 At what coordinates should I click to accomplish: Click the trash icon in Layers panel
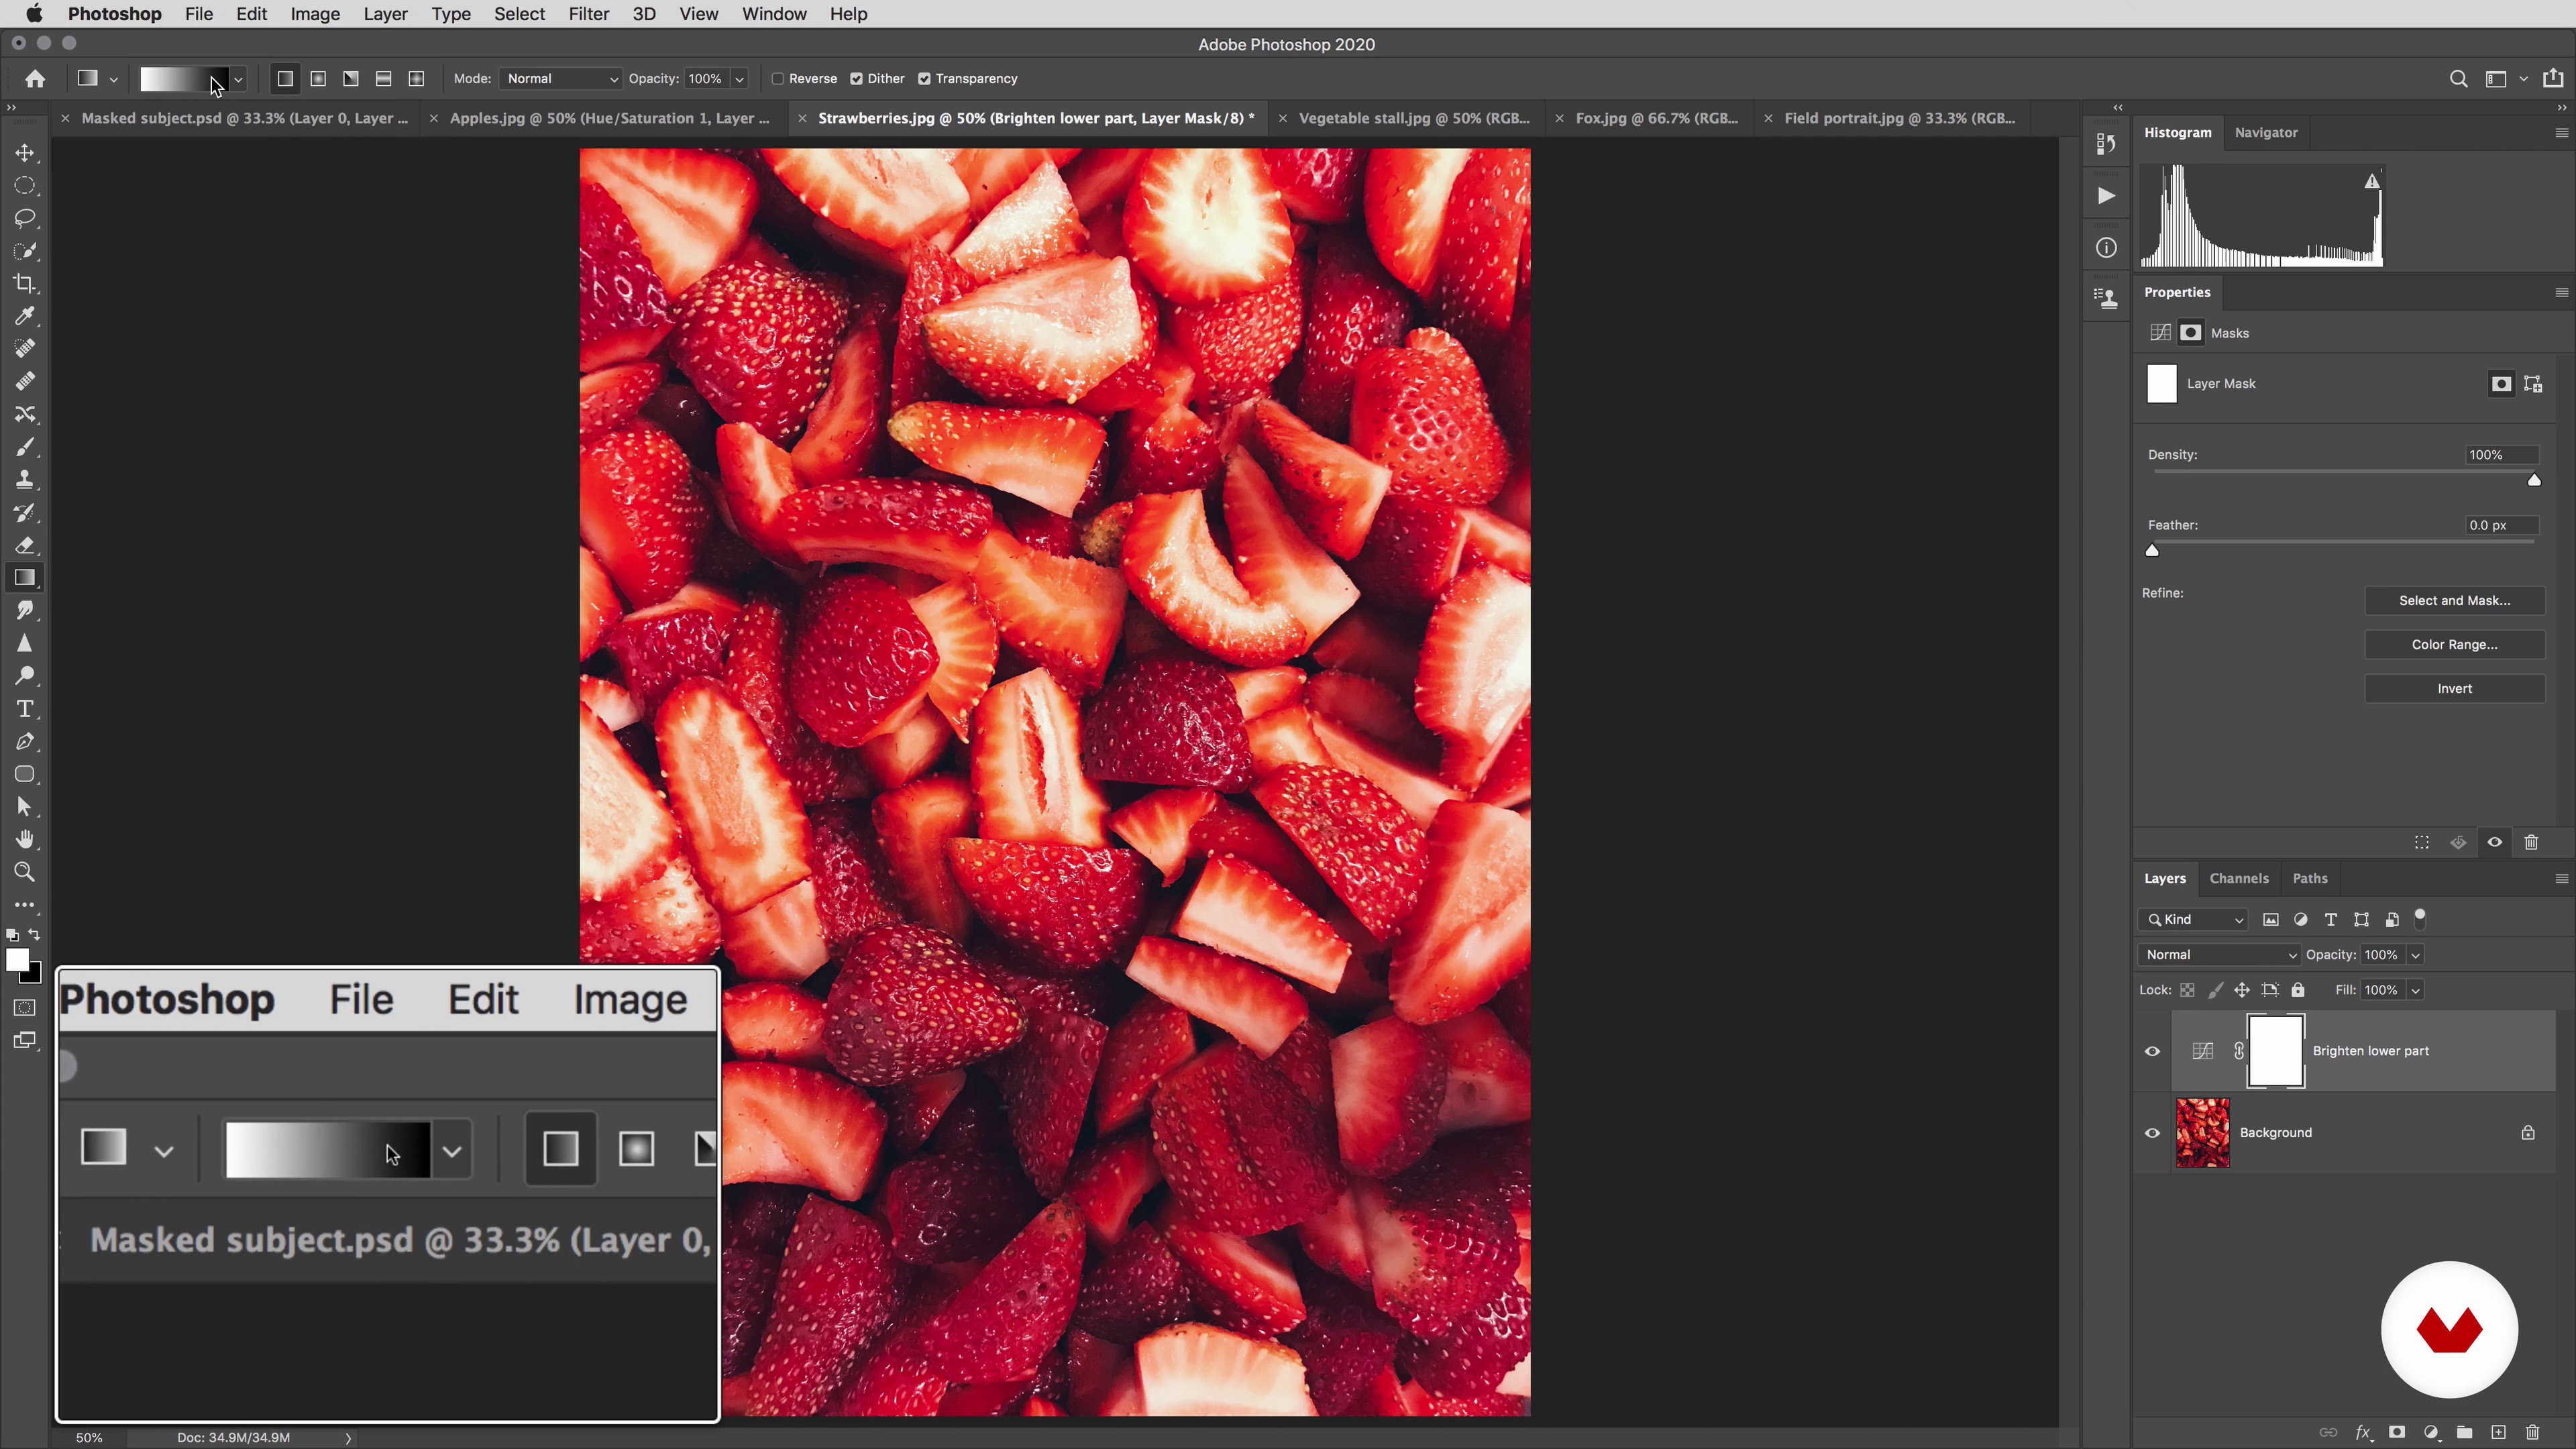2532,1432
